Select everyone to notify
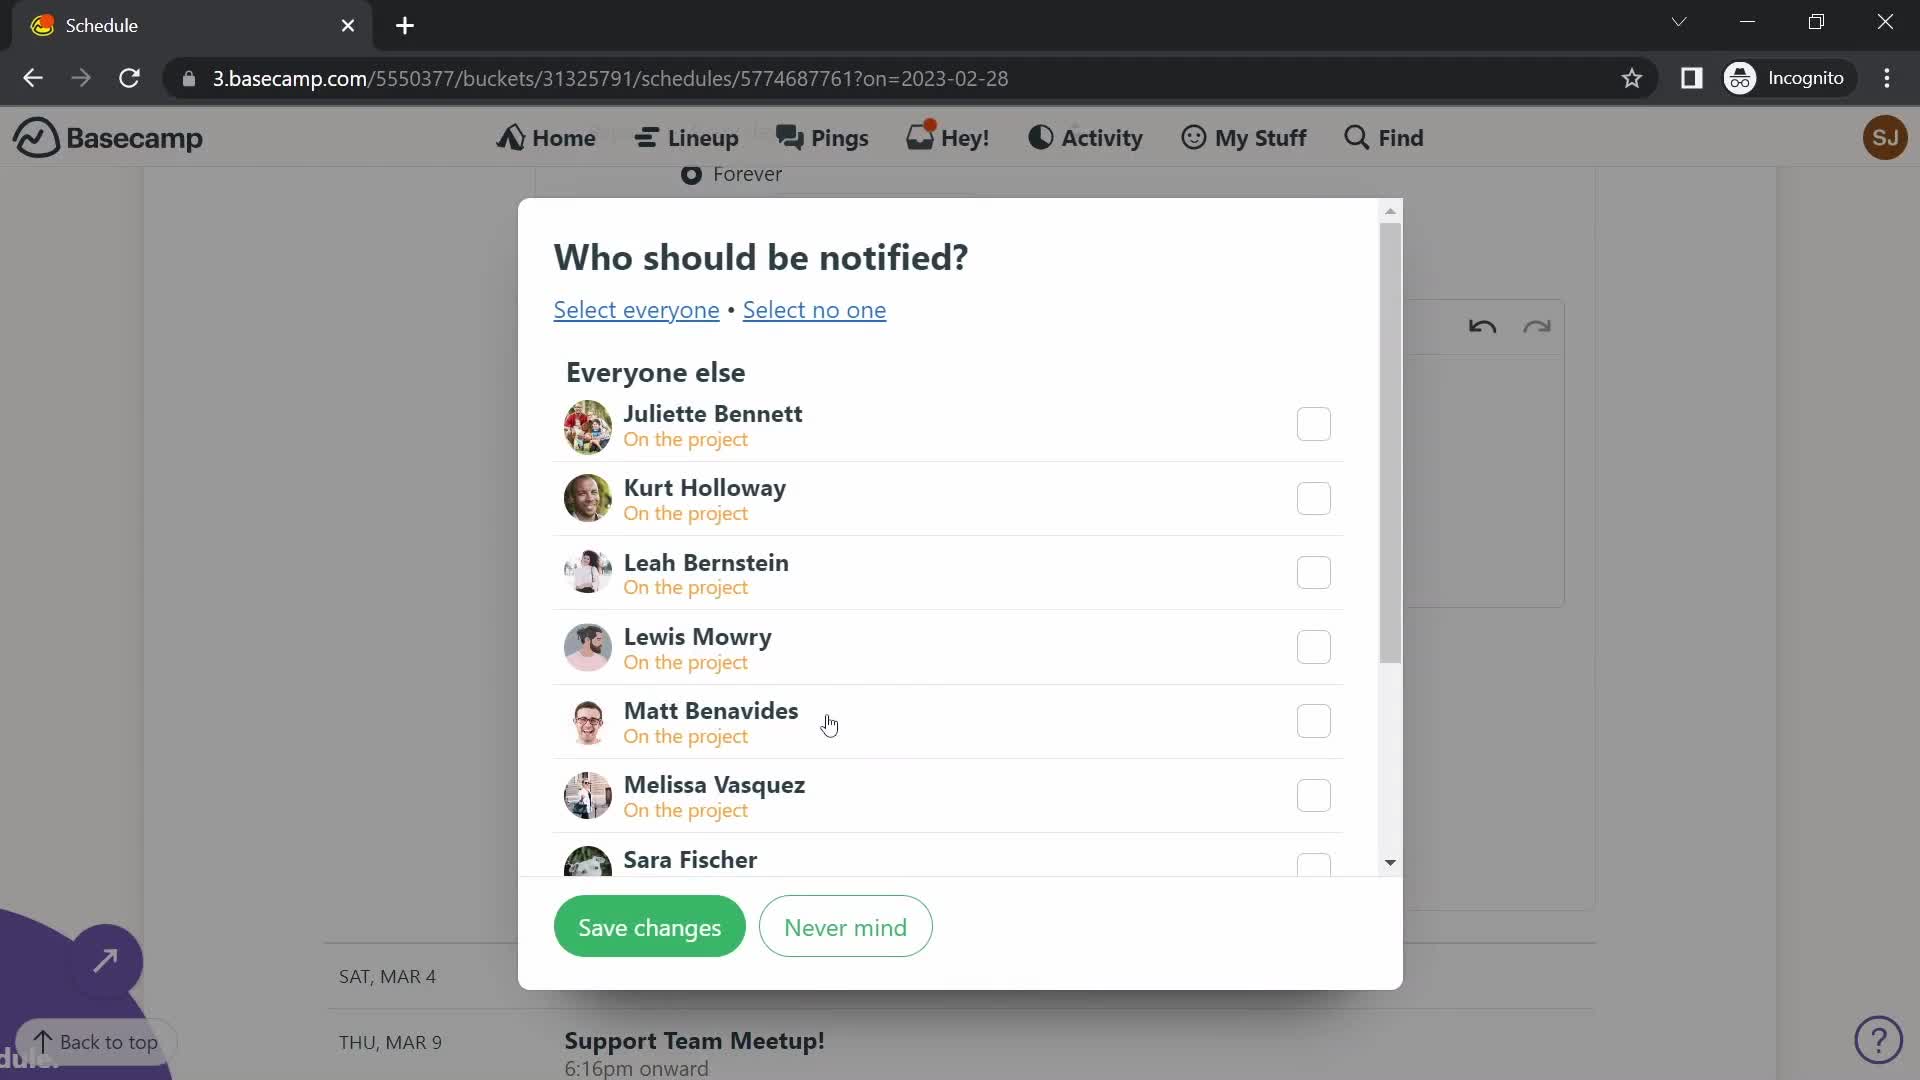 [636, 310]
